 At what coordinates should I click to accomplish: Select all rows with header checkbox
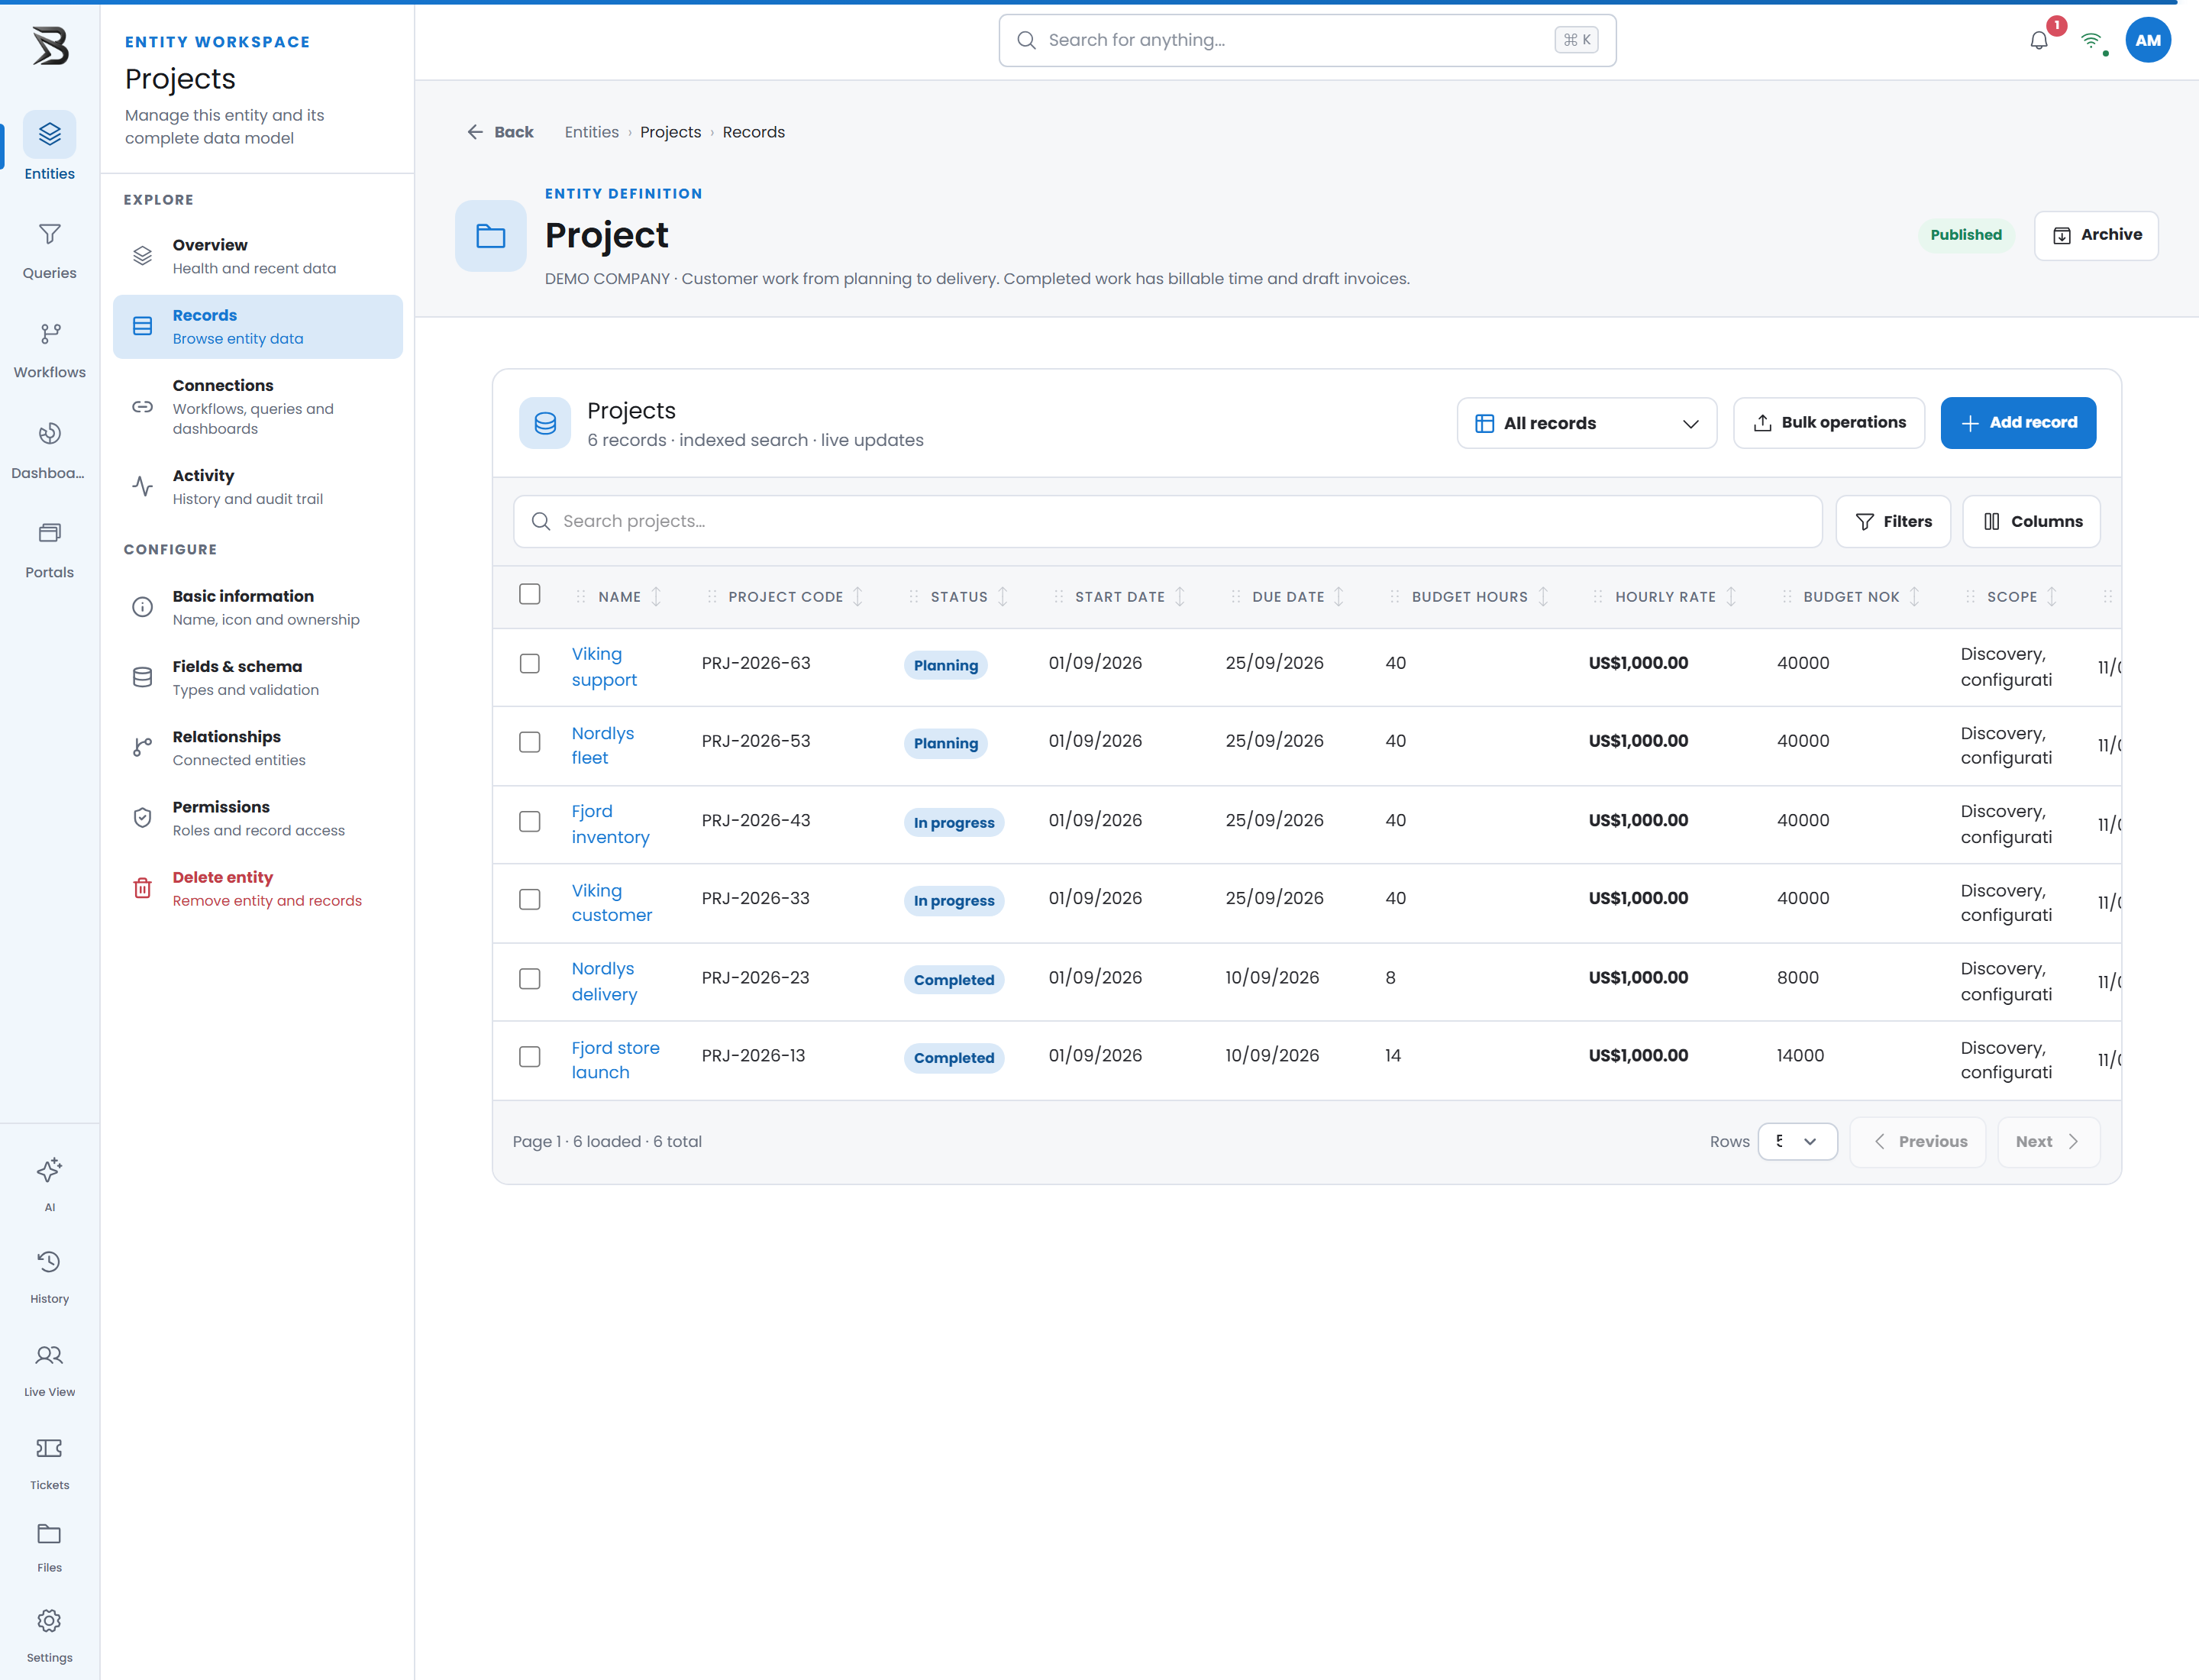click(x=530, y=594)
